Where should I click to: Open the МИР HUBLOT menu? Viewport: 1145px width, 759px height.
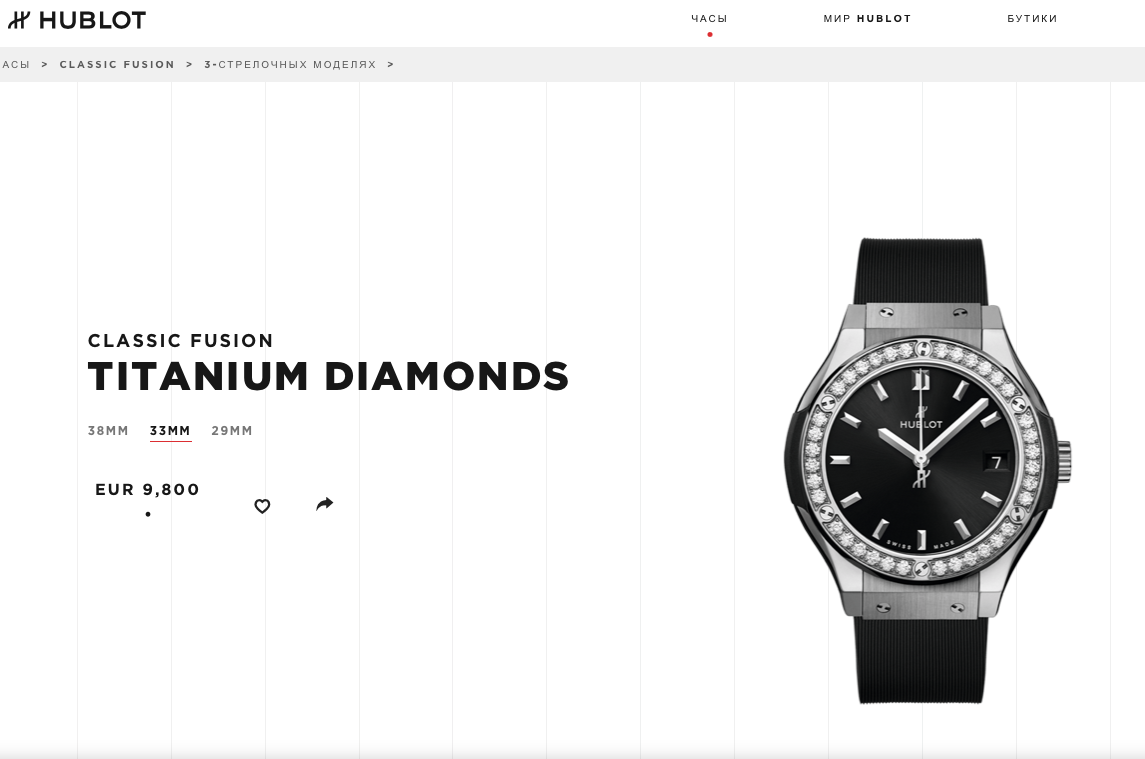pyautogui.click(x=868, y=18)
